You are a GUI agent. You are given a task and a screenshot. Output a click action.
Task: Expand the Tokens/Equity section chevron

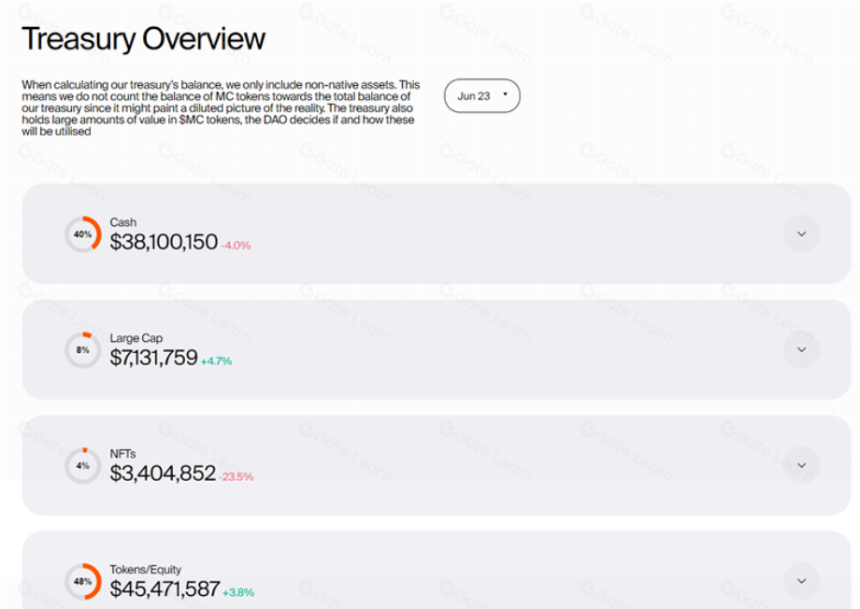(x=801, y=582)
